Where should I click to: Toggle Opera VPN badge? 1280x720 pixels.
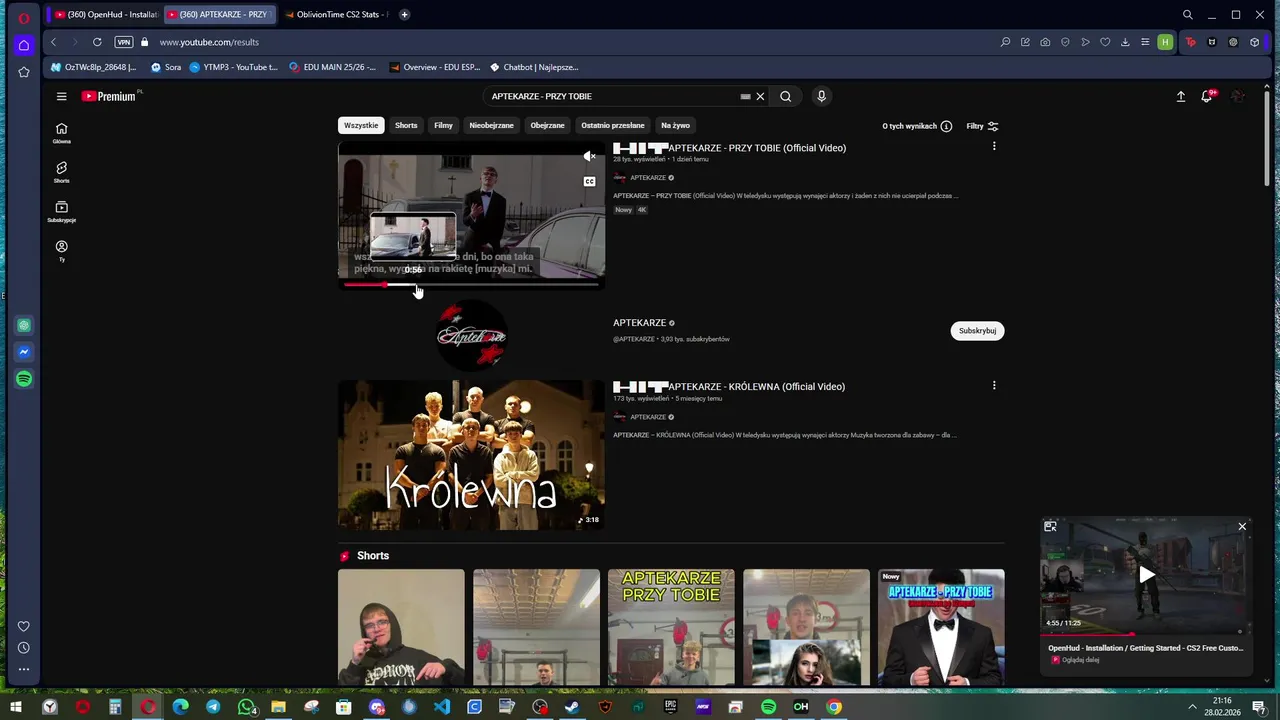point(124,42)
